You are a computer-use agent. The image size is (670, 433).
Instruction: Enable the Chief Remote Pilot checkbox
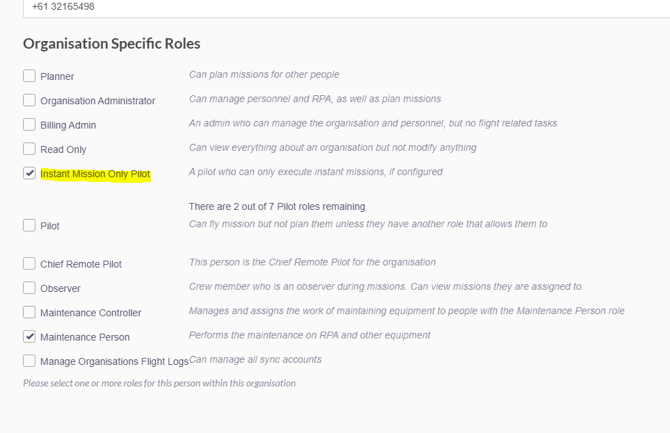30,264
